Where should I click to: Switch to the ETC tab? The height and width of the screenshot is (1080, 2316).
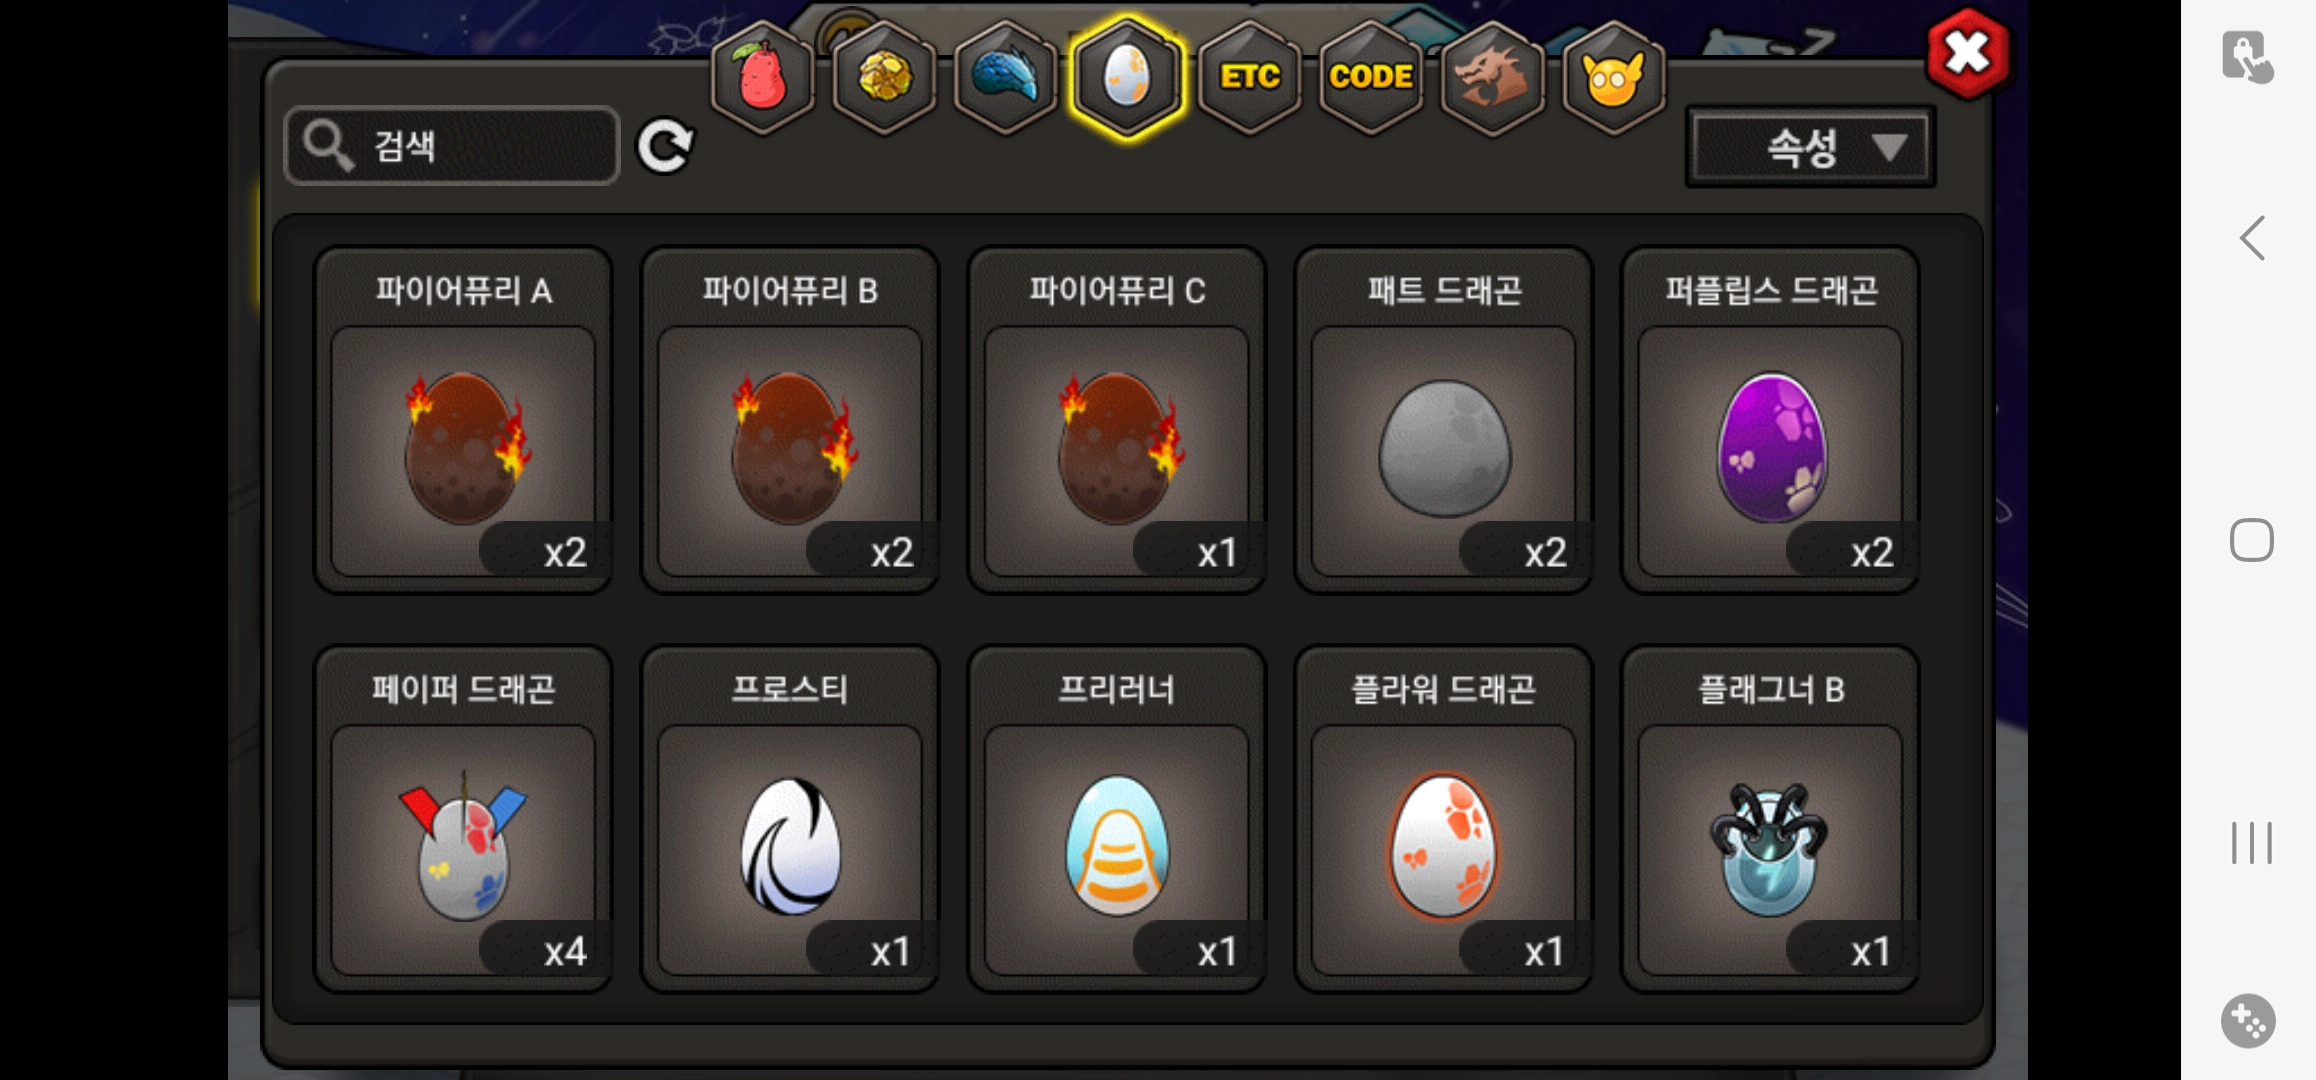coord(1249,77)
